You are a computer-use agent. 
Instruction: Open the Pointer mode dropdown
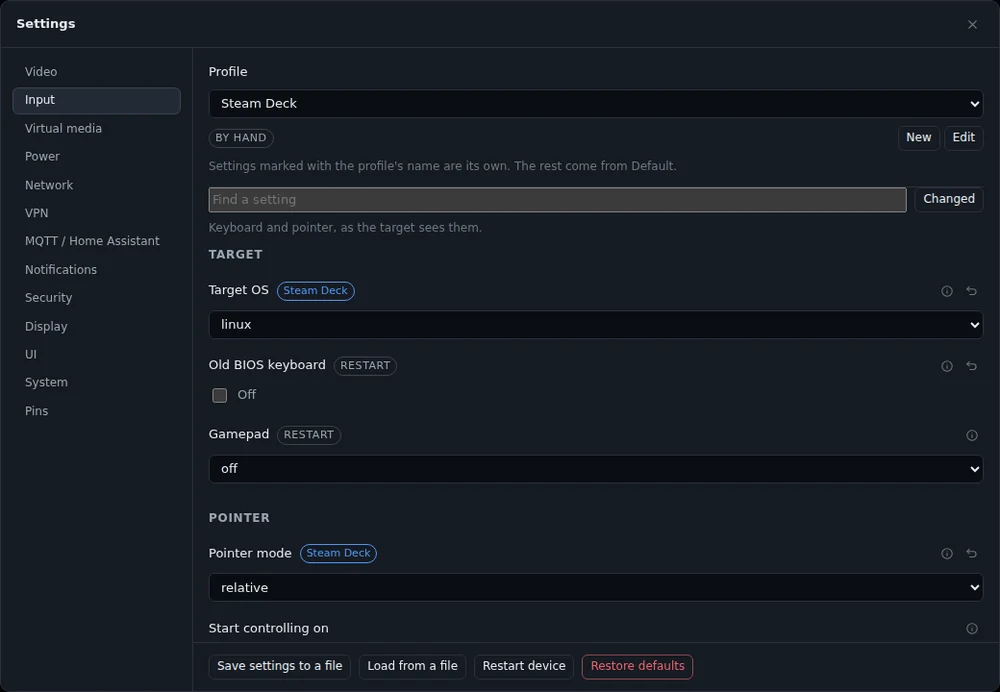[596, 587]
